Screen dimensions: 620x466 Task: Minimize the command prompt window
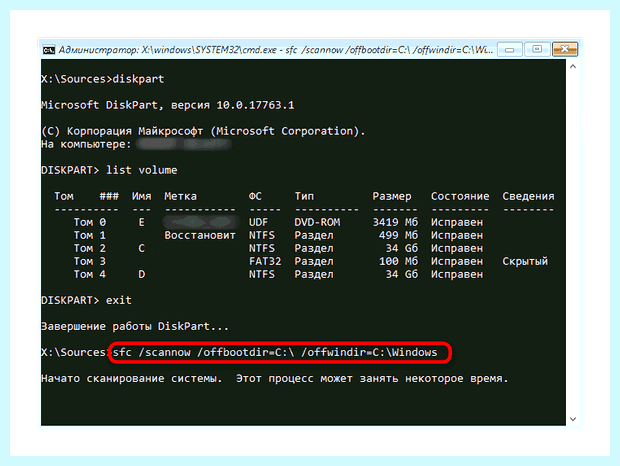(x=510, y=50)
